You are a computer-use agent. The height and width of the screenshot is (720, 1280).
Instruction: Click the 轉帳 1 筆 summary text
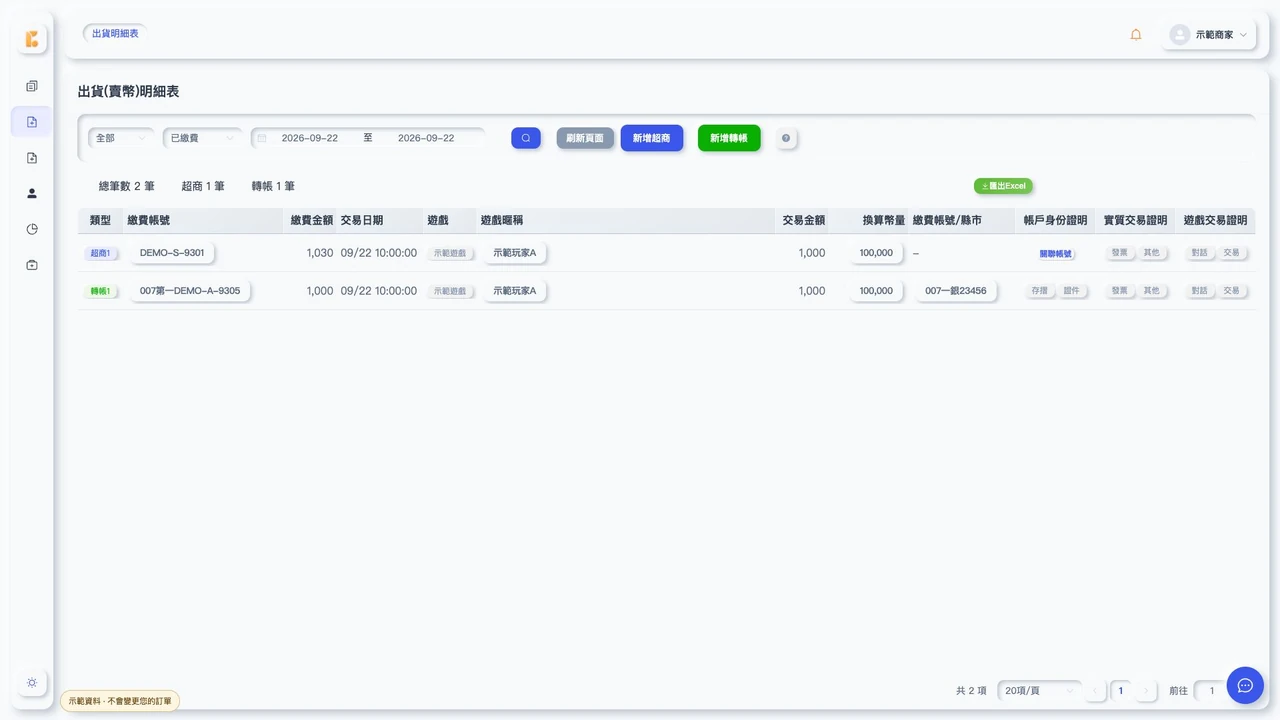point(273,186)
